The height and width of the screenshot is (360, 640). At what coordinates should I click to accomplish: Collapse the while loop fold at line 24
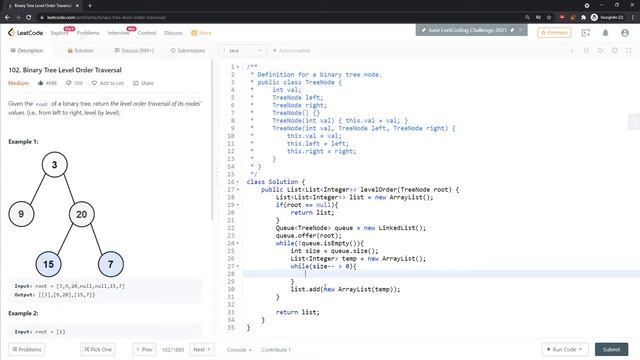click(238, 243)
